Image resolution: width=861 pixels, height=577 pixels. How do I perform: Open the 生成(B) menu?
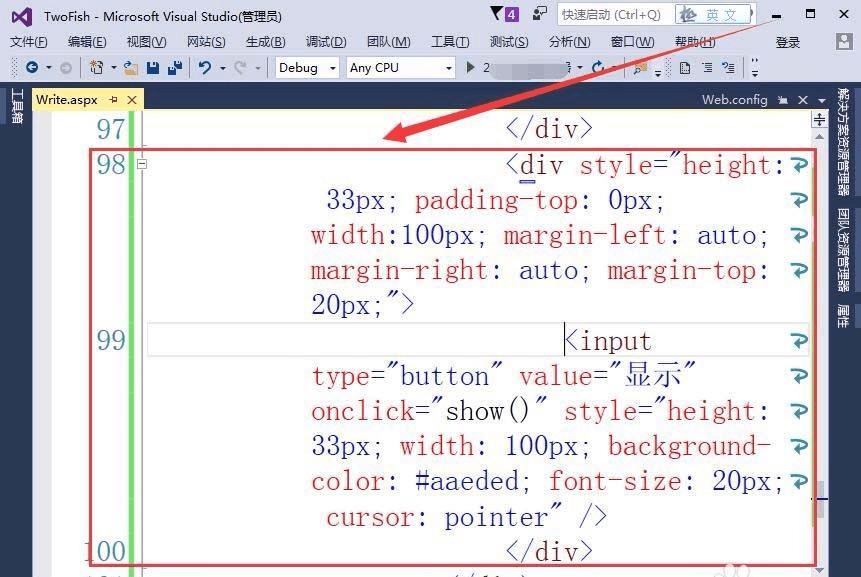265,42
